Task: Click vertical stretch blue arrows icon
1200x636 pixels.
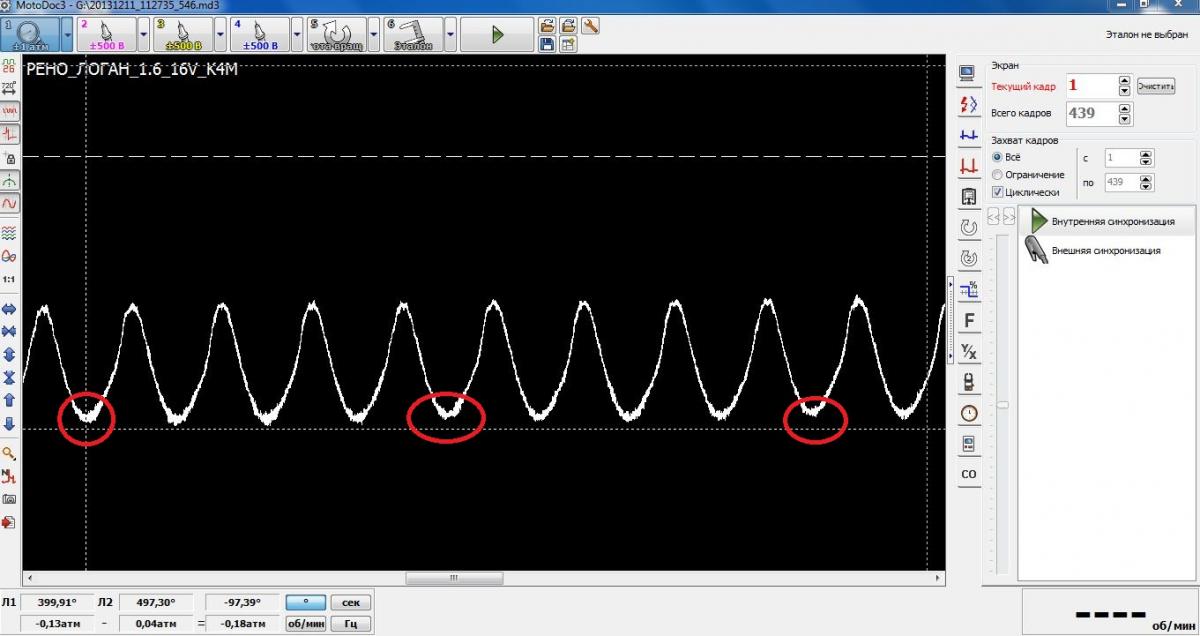Action: (x=9, y=354)
